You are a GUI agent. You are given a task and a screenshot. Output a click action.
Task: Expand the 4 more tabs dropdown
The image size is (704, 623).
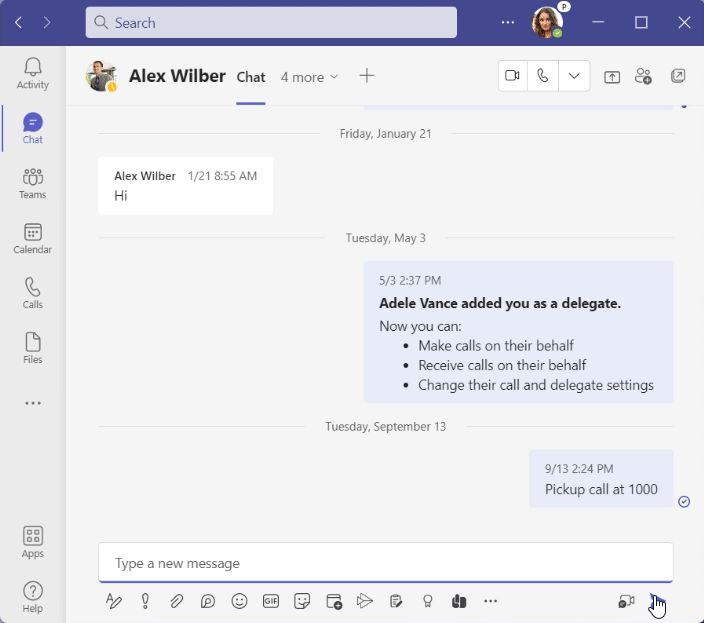tap(309, 77)
